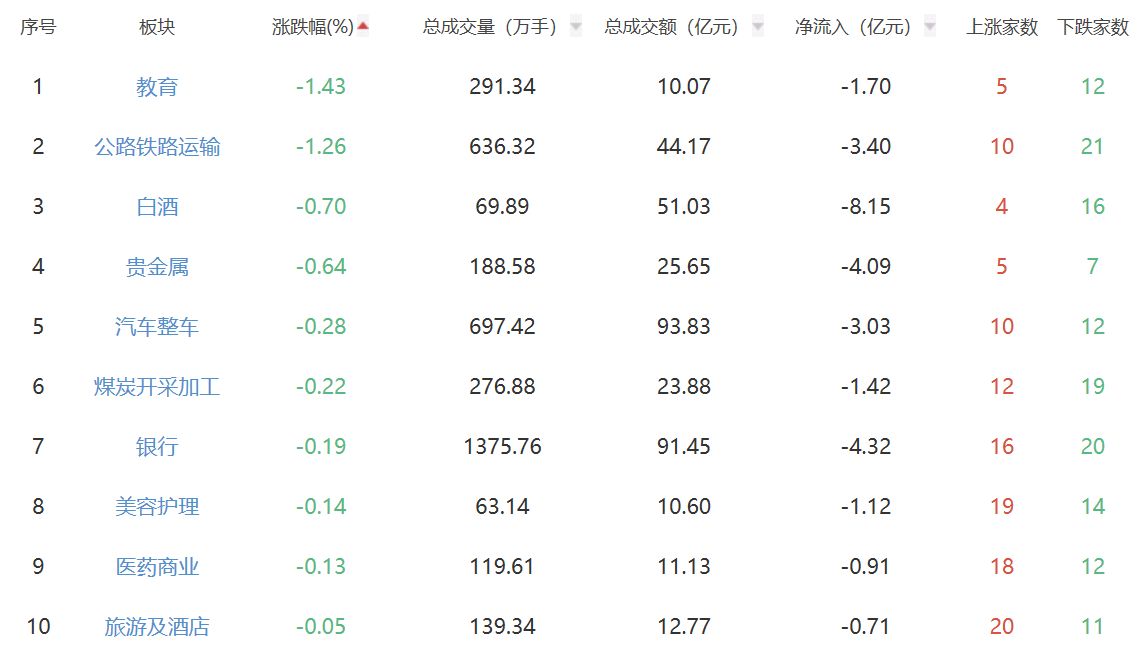
Task: Click the 涨跌幅(%) column header text
Action: (x=313, y=27)
